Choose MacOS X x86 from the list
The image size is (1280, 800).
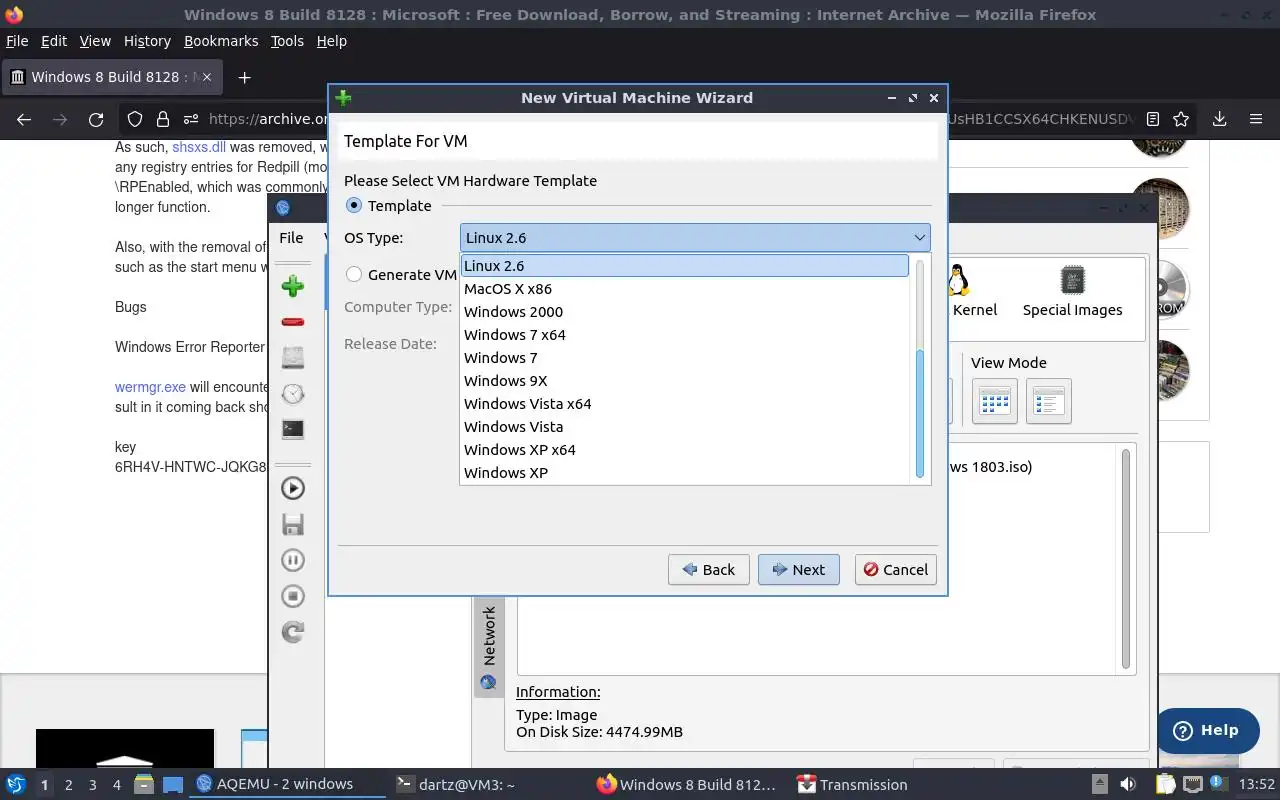685,289
